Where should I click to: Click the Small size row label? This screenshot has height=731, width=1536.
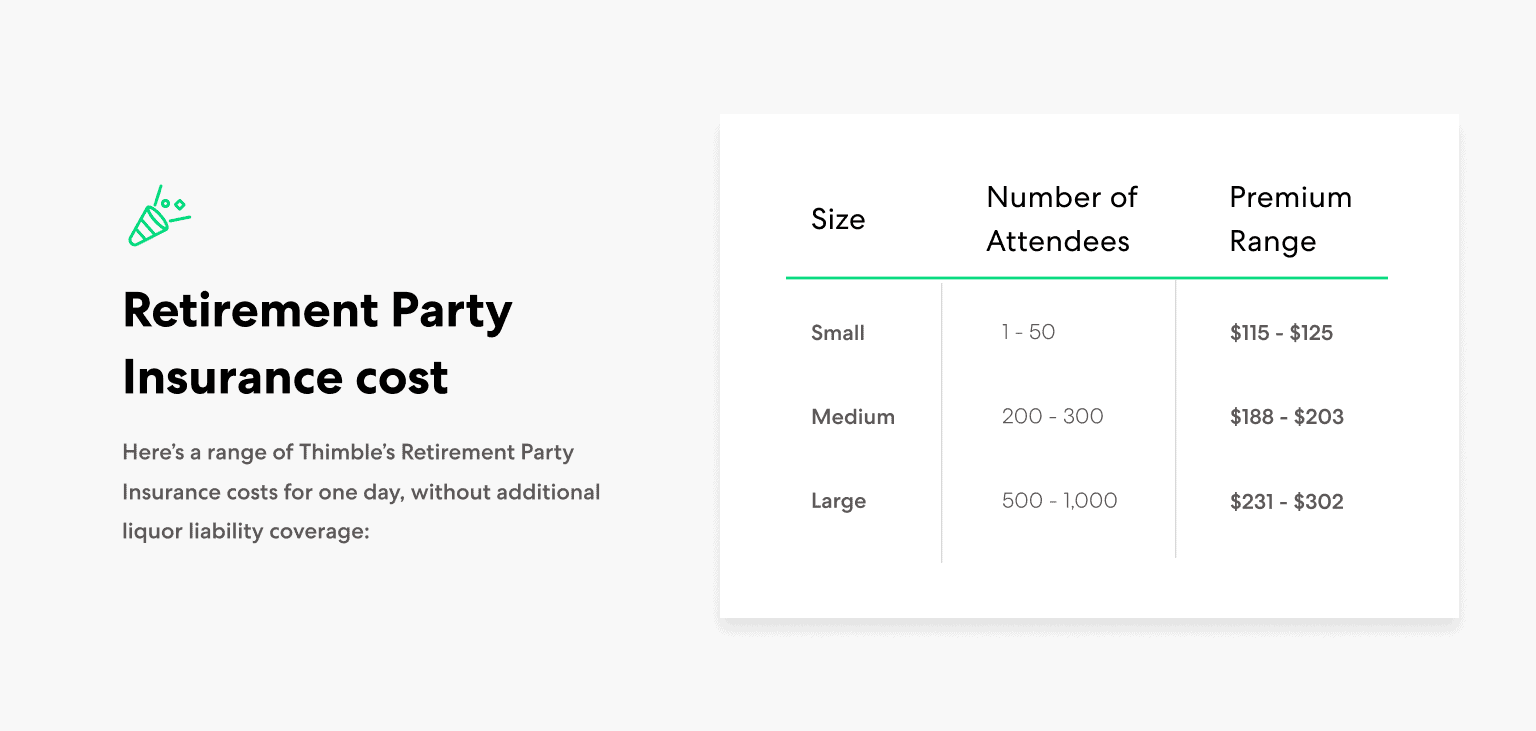click(x=838, y=333)
